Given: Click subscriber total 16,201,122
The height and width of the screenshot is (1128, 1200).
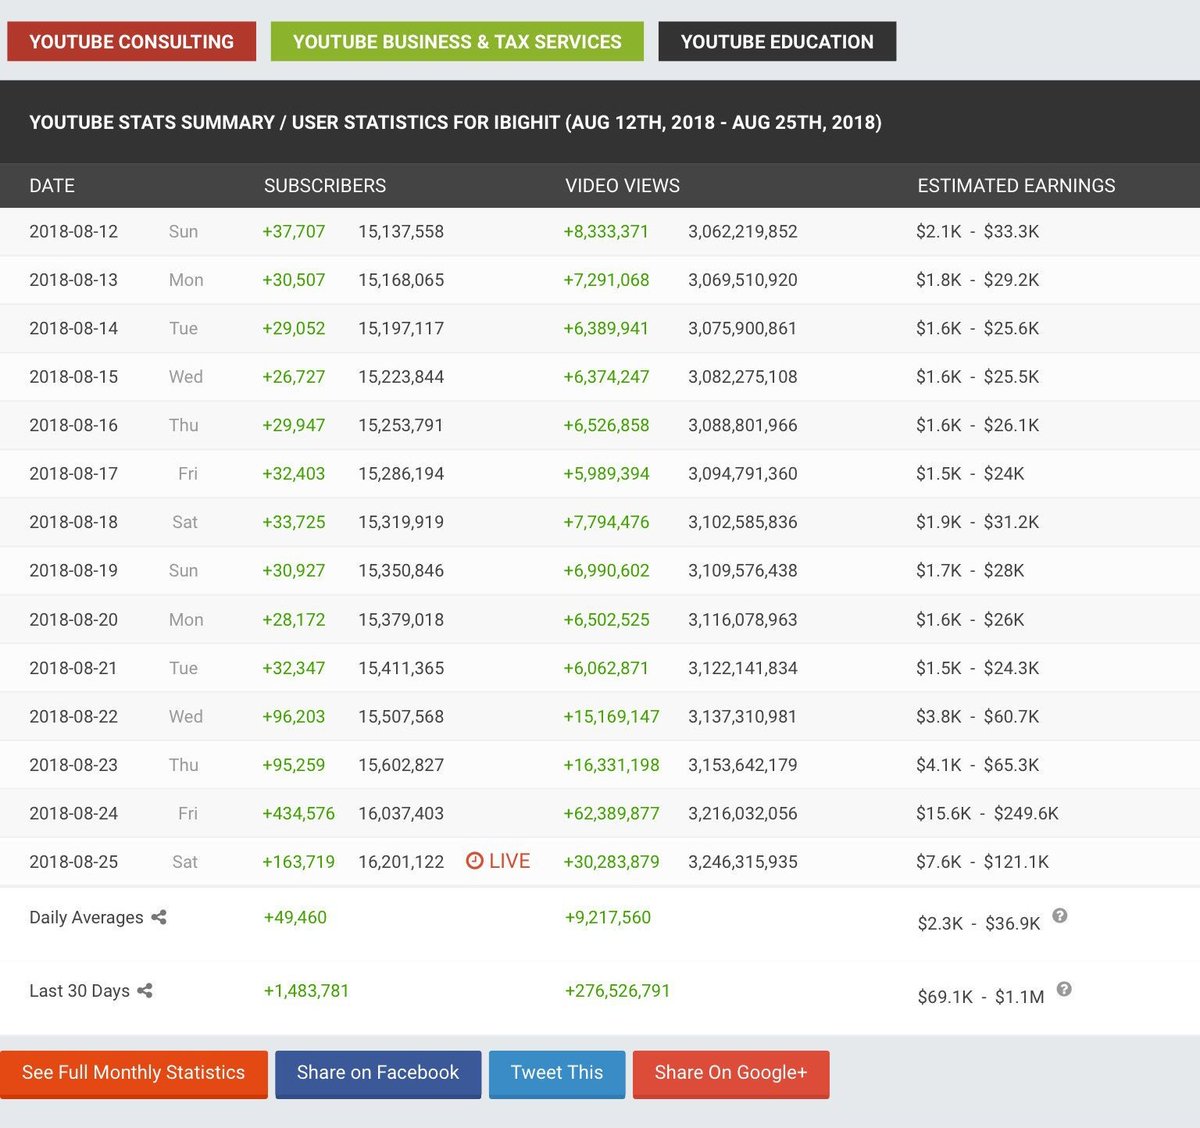Looking at the screenshot, I should coord(401,862).
